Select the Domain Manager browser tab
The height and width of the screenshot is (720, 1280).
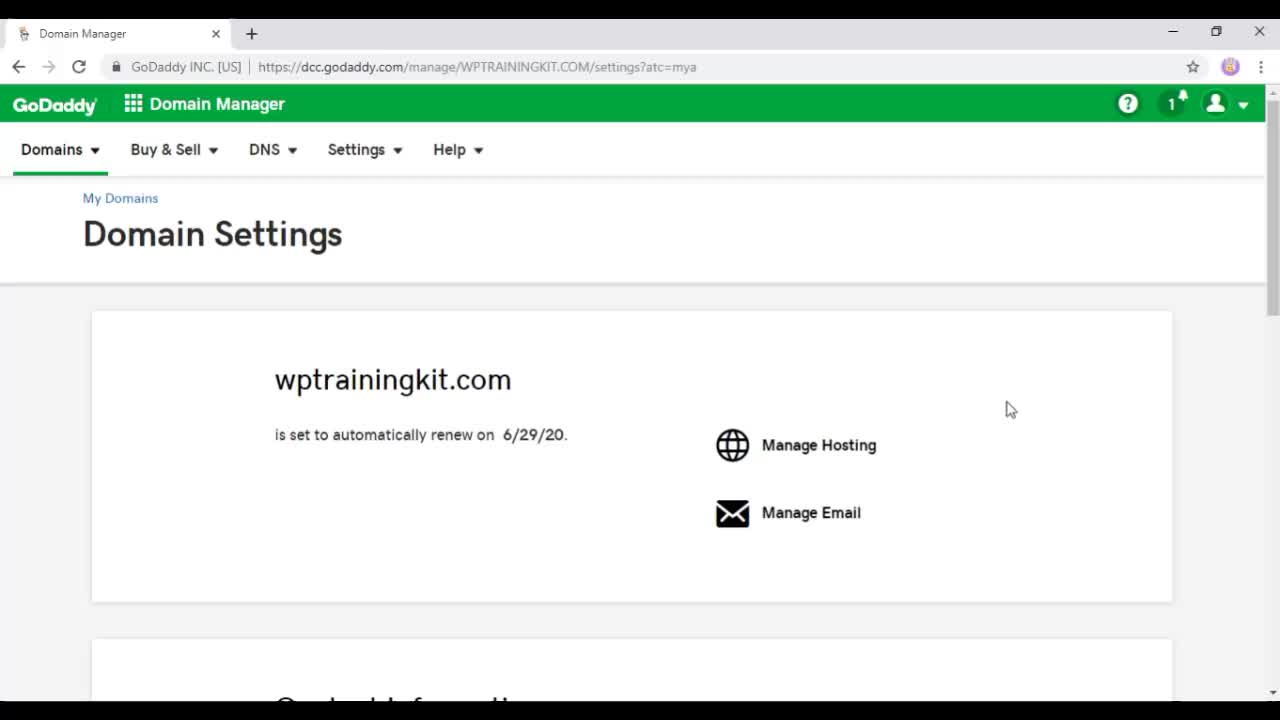point(118,34)
